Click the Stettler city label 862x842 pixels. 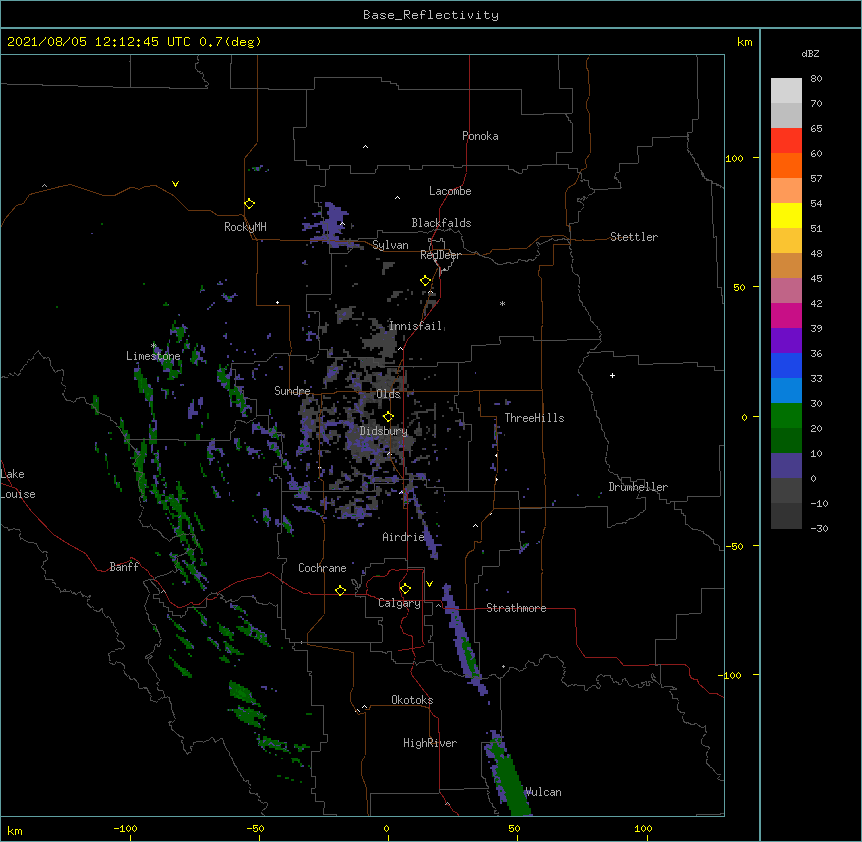tap(634, 237)
